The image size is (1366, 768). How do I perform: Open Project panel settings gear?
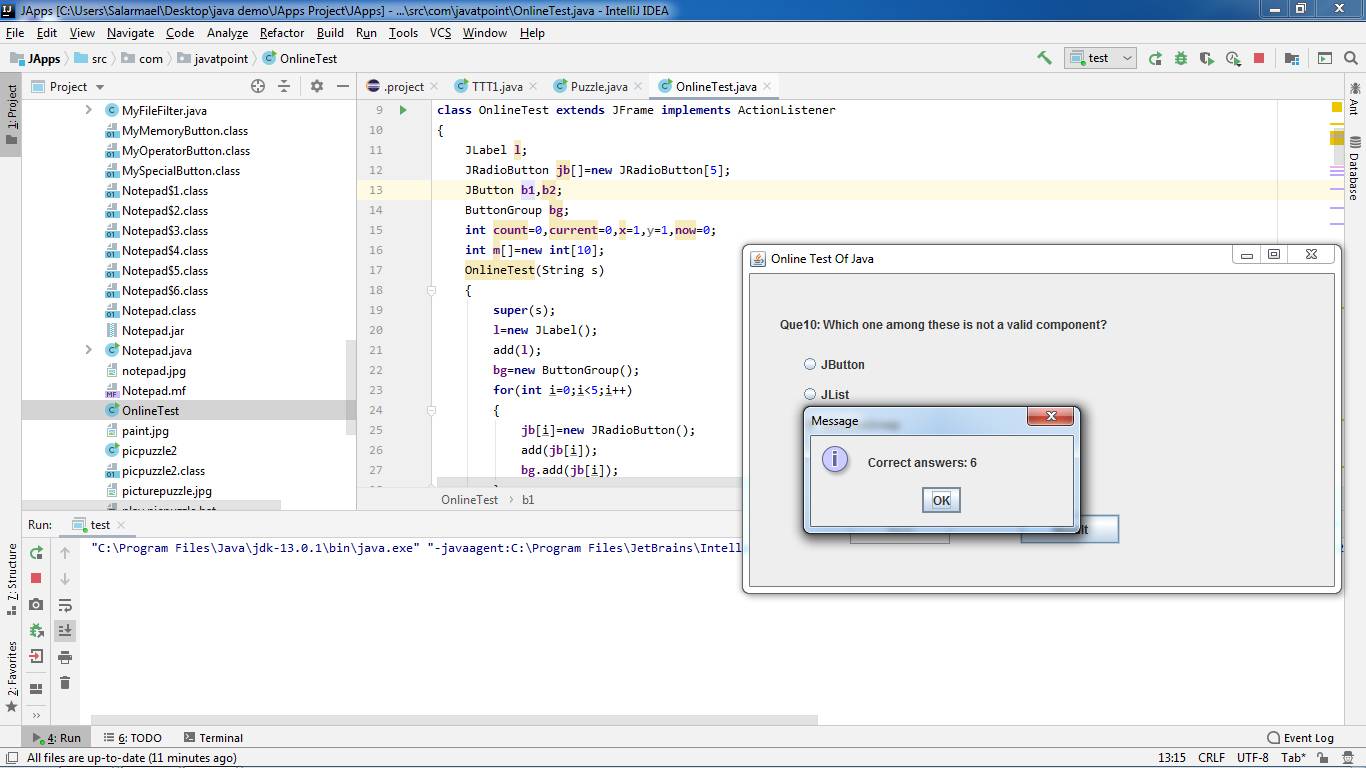click(x=317, y=86)
